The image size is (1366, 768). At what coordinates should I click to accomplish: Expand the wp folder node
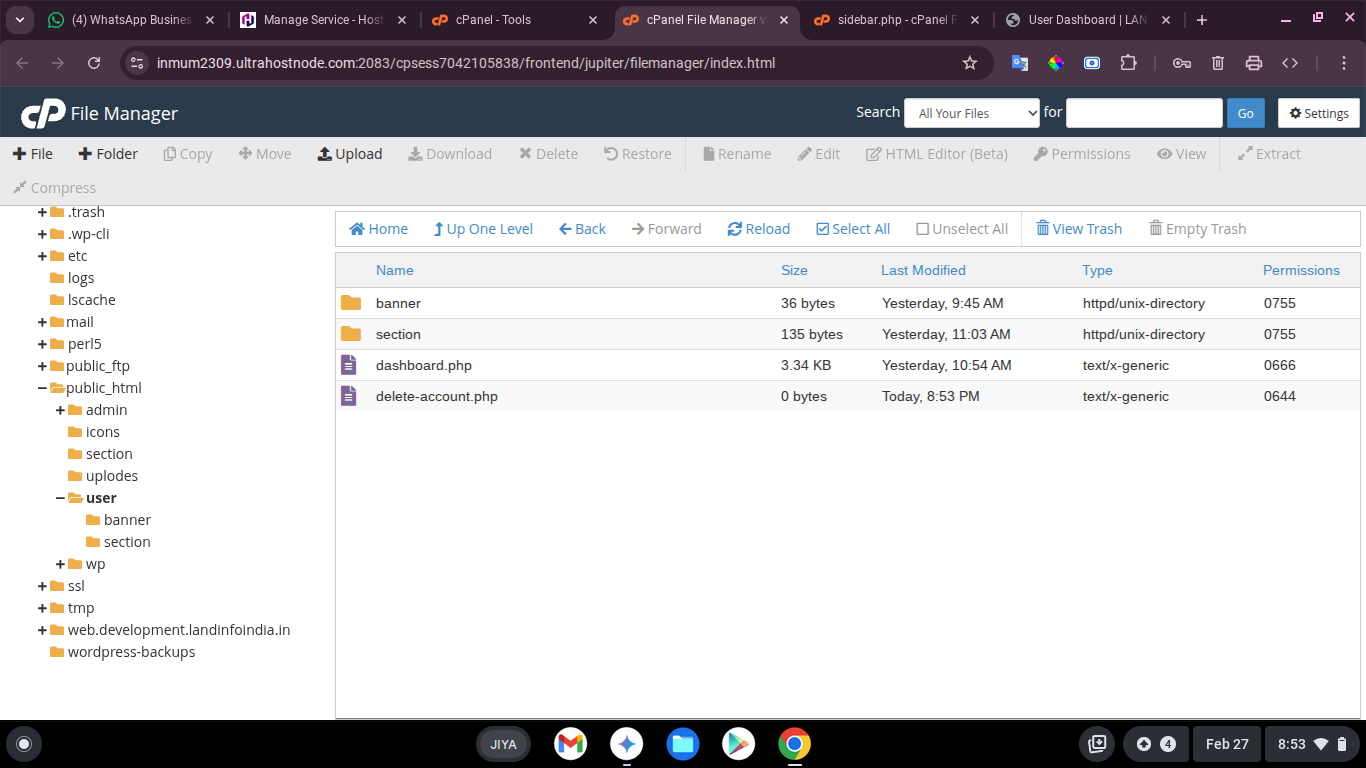pyautogui.click(x=60, y=564)
